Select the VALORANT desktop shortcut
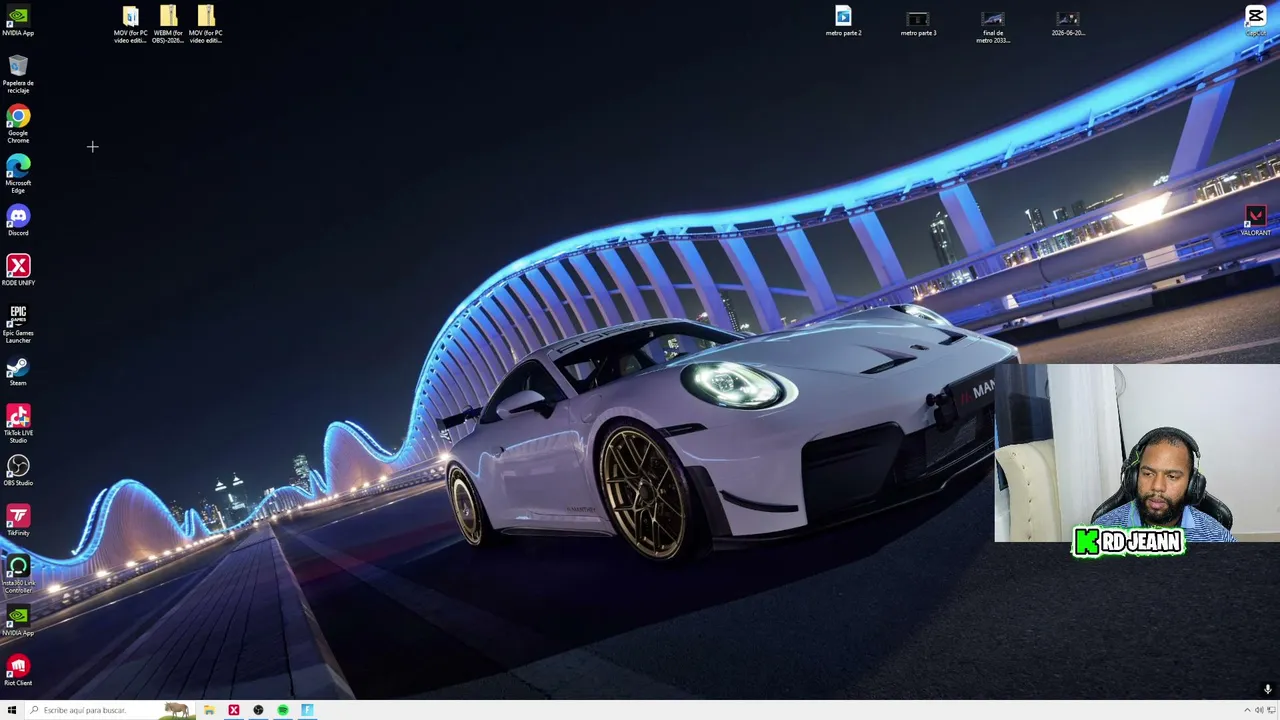 pyautogui.click(x=1255, y=221)
